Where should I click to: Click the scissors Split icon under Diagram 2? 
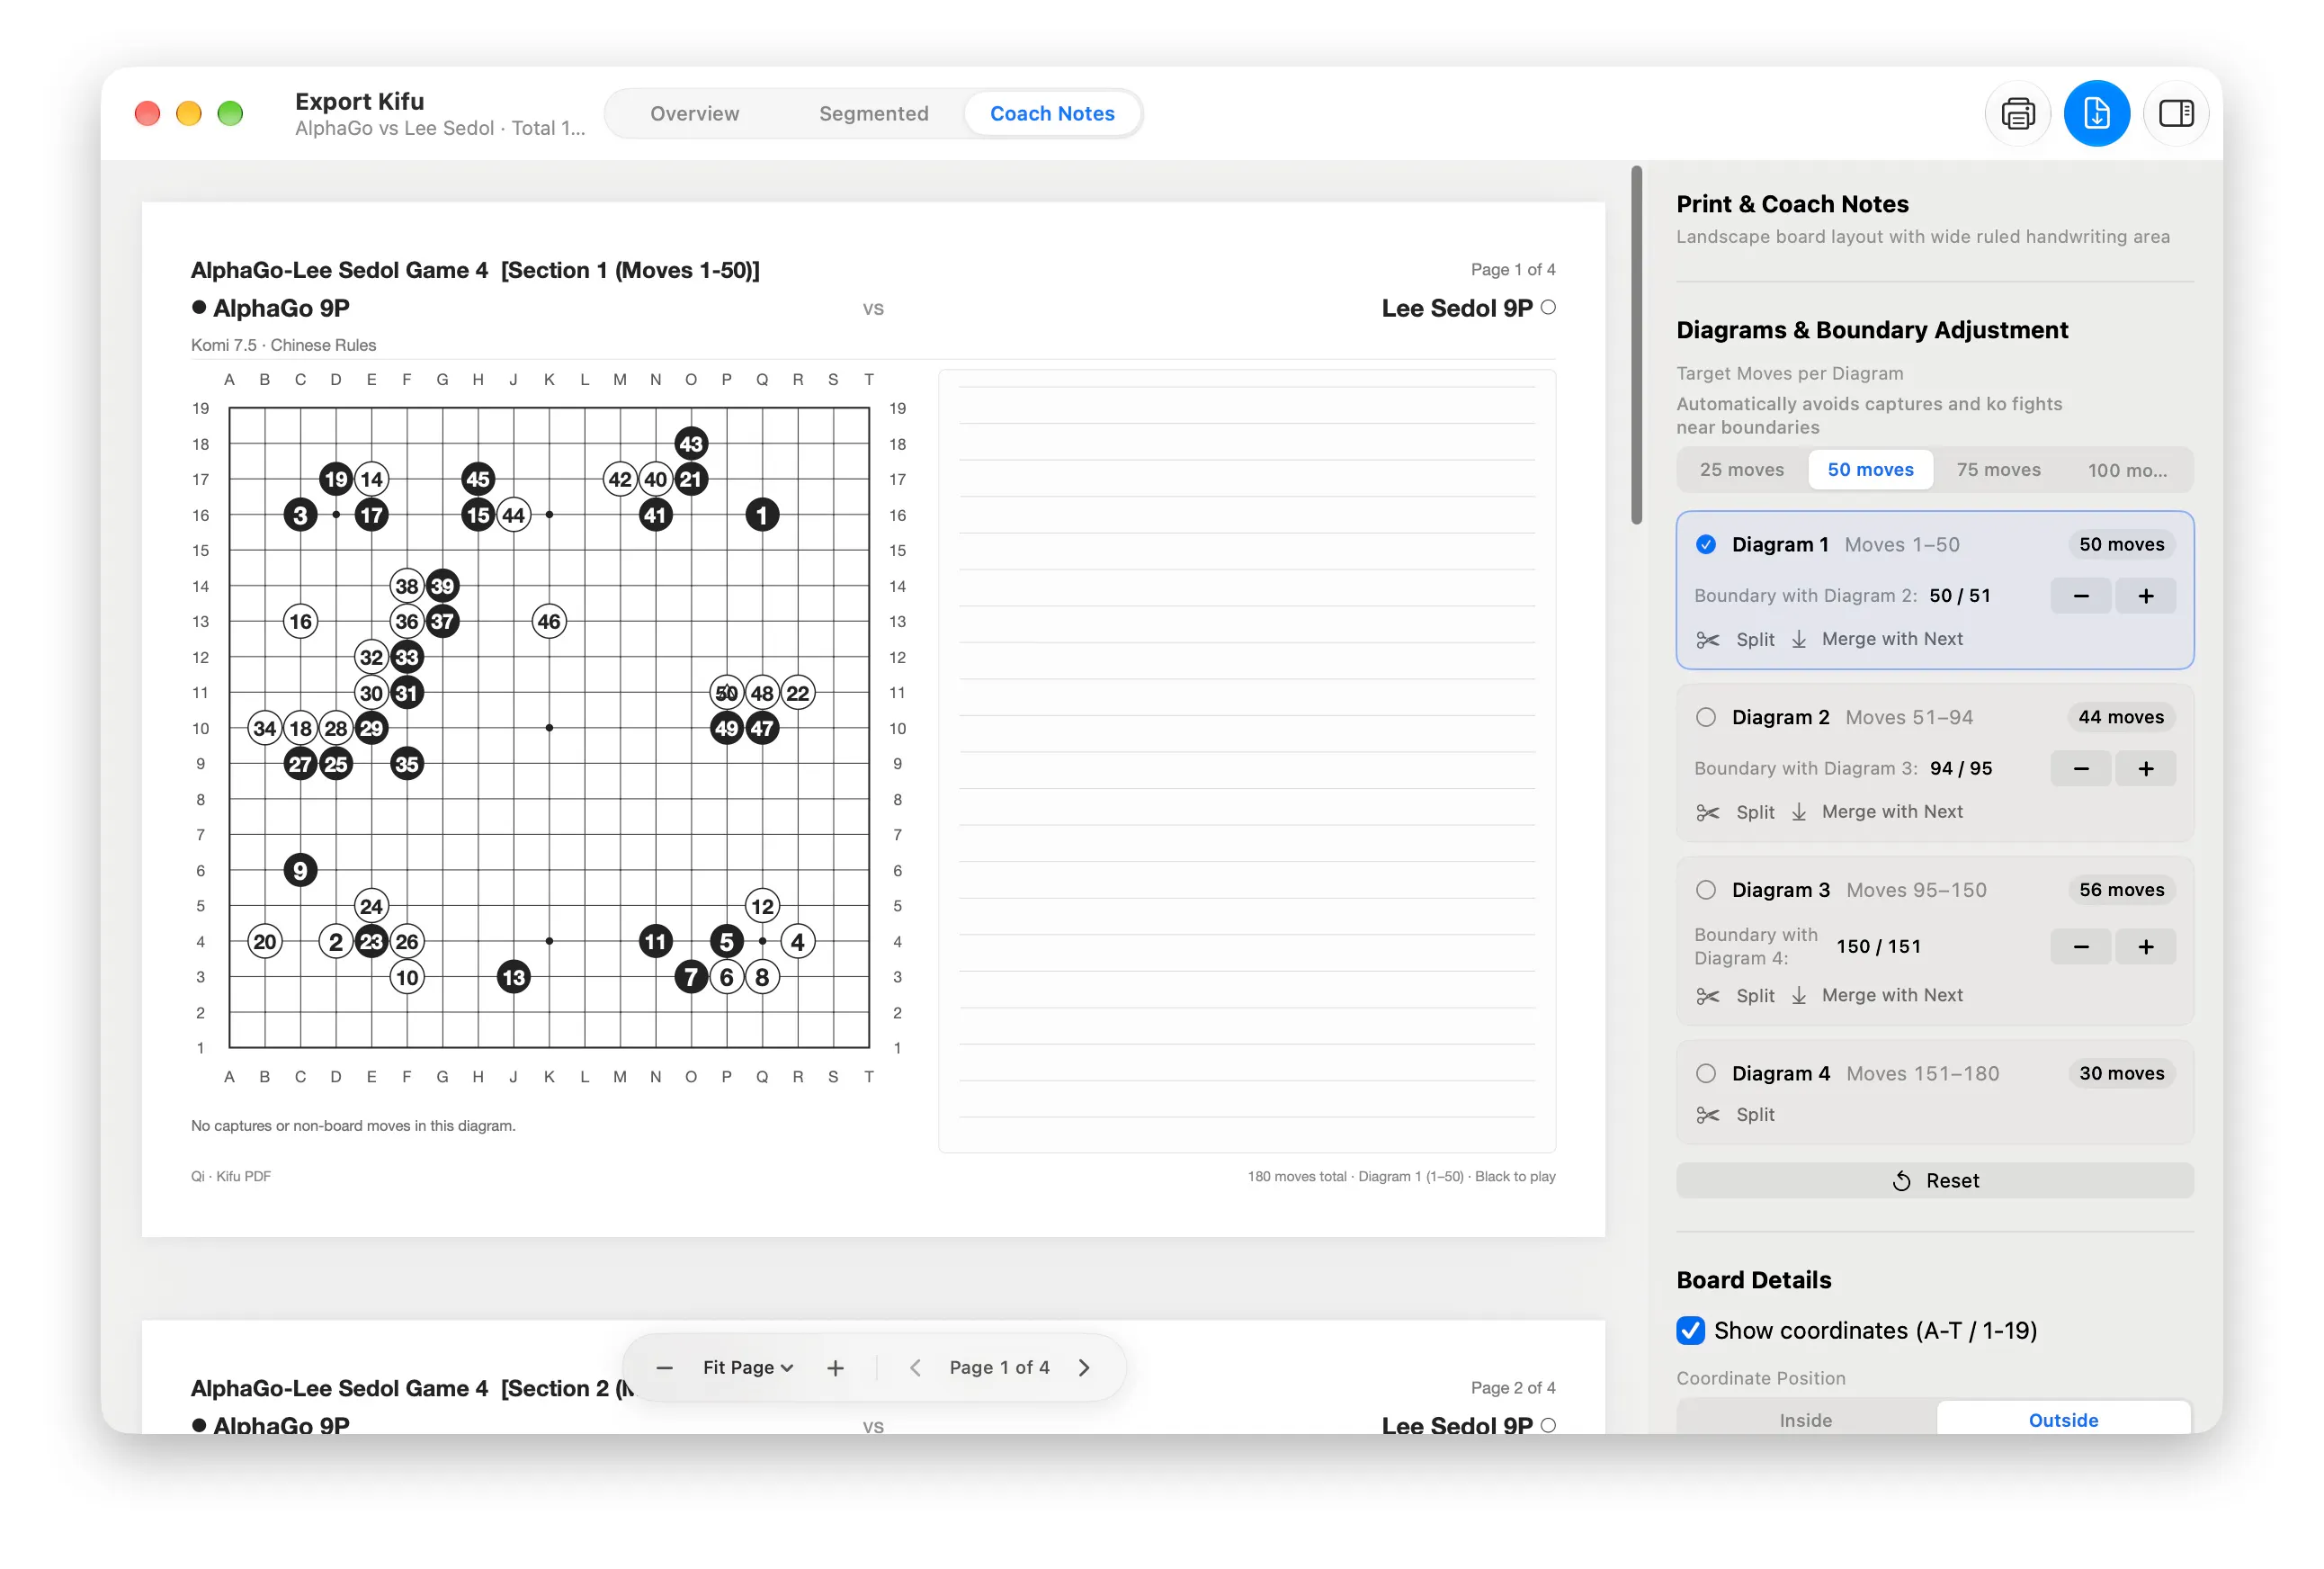(x=1708, y=812)
